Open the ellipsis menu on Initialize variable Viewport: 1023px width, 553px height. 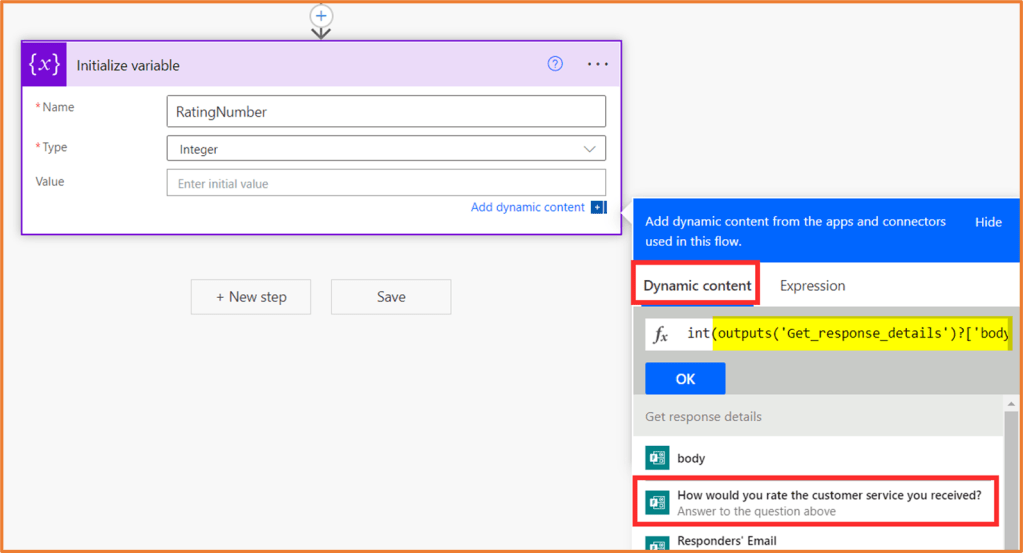coord(597,64)
